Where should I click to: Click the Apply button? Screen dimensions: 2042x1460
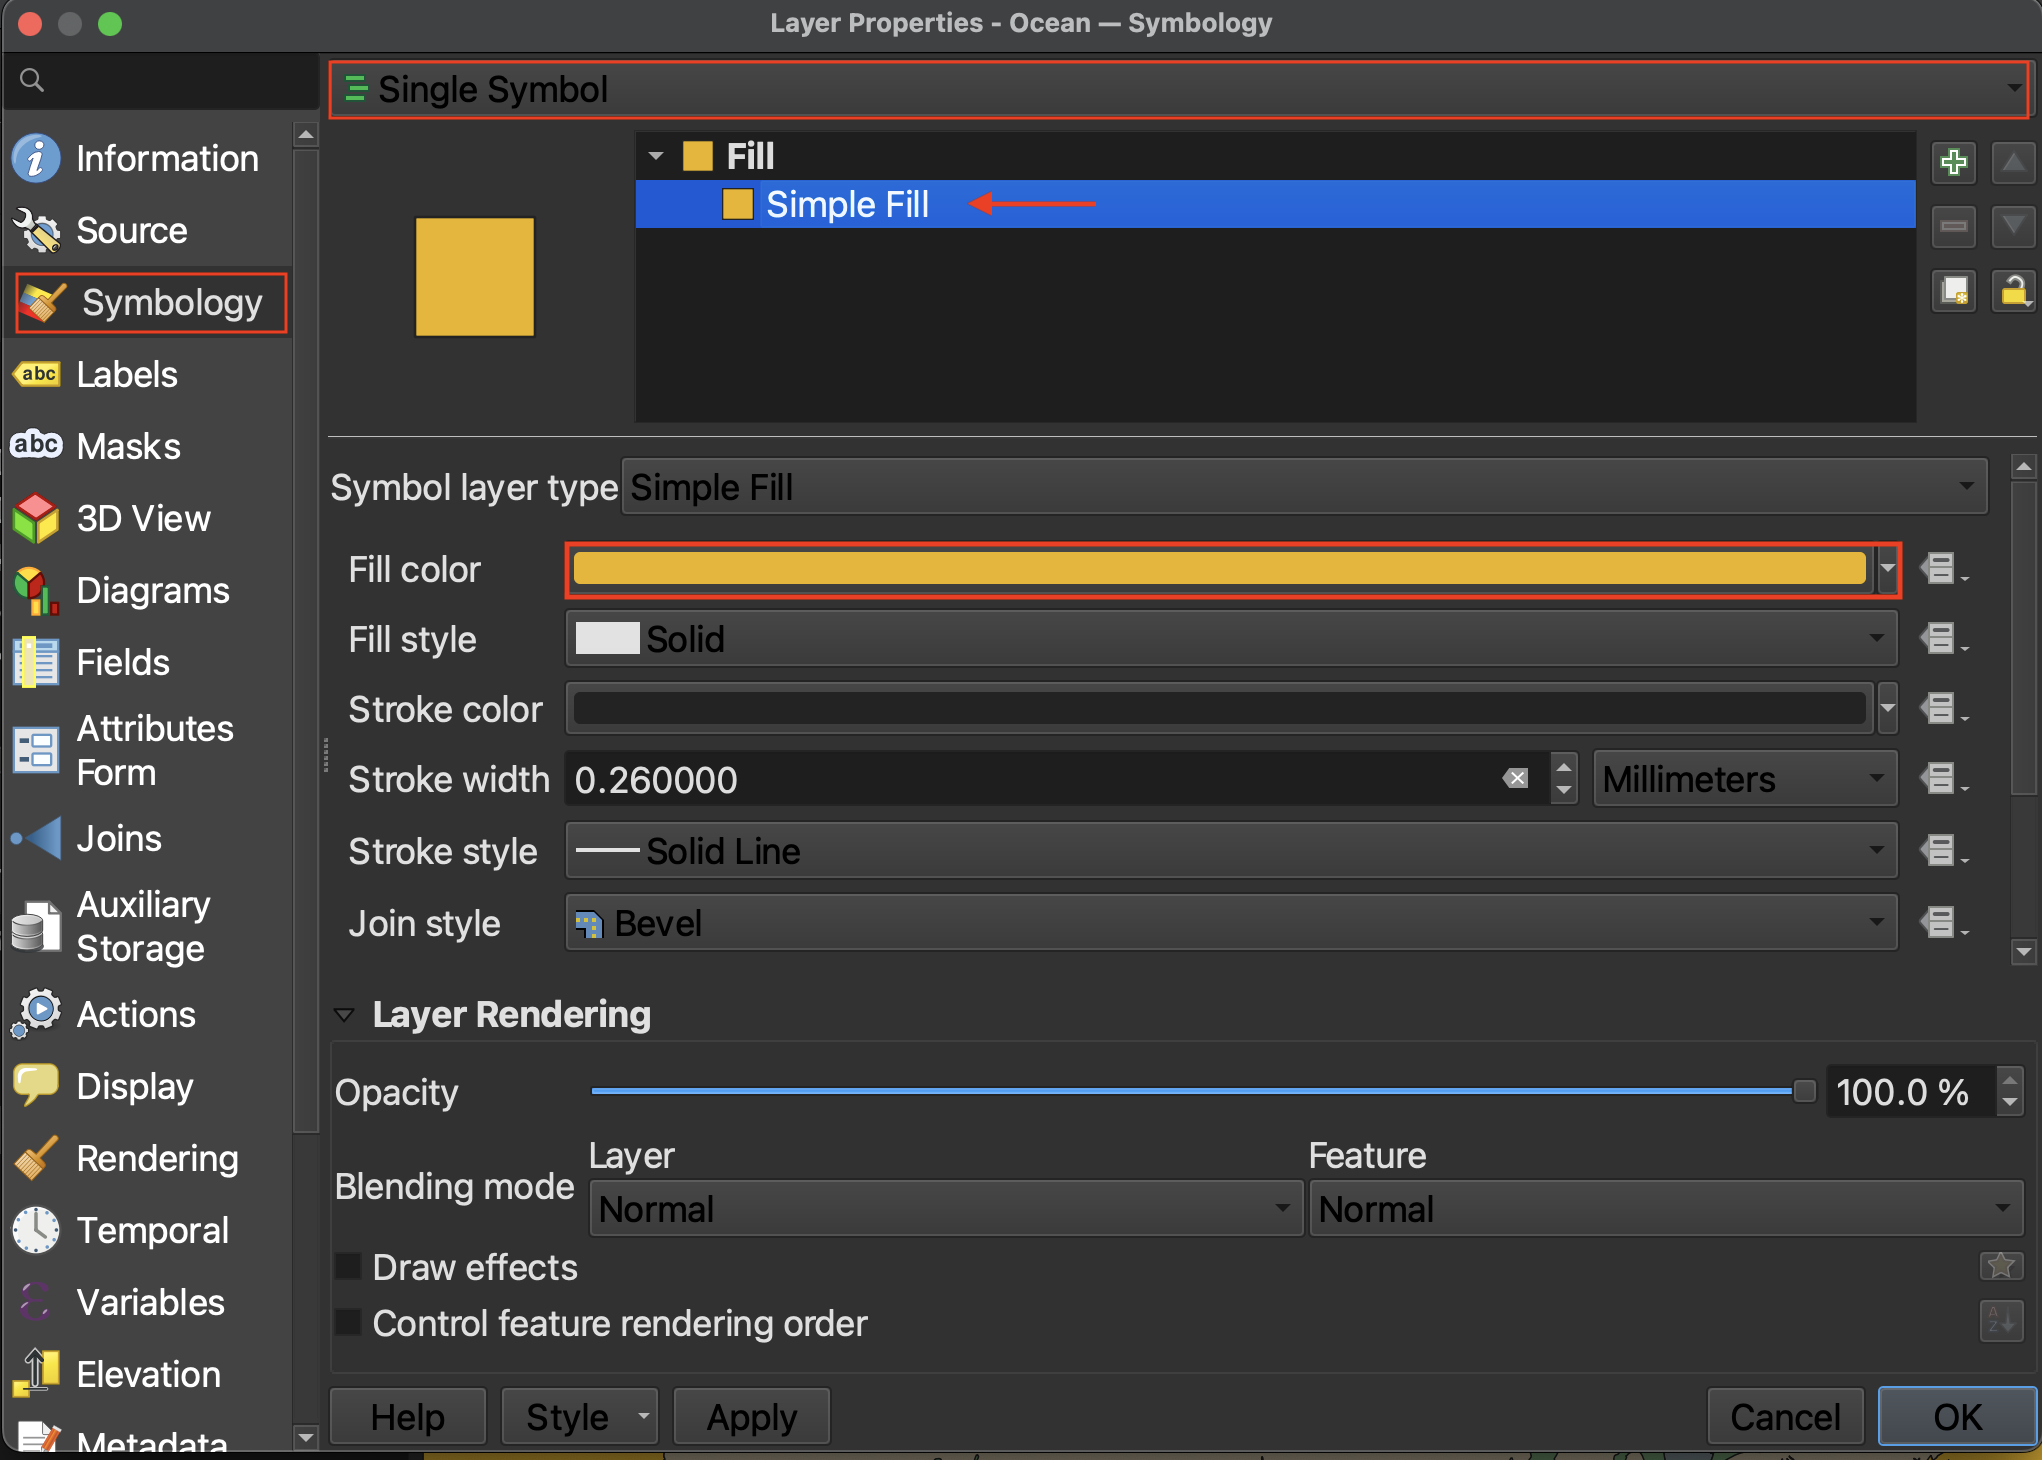point(751,1417)
